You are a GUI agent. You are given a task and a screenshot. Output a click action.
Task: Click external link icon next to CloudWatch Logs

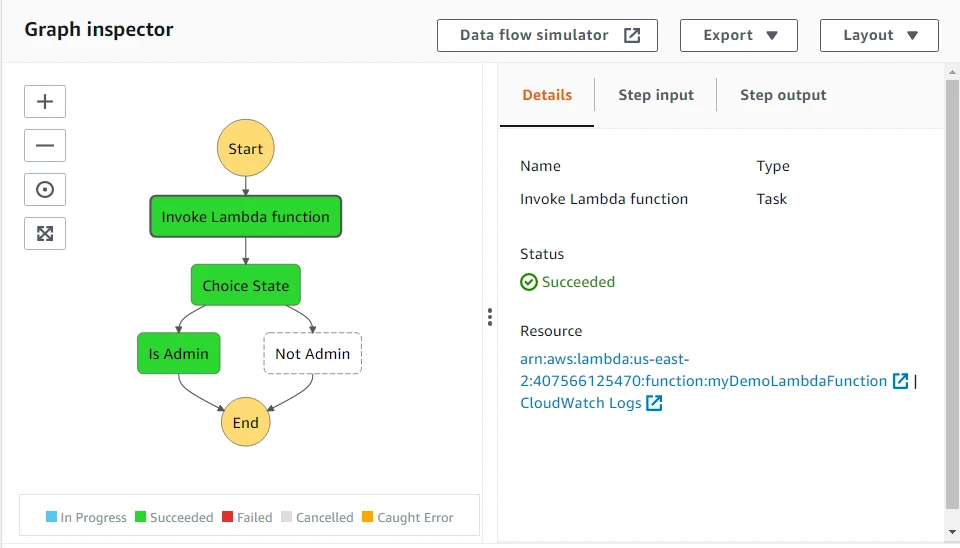[654, 403]
